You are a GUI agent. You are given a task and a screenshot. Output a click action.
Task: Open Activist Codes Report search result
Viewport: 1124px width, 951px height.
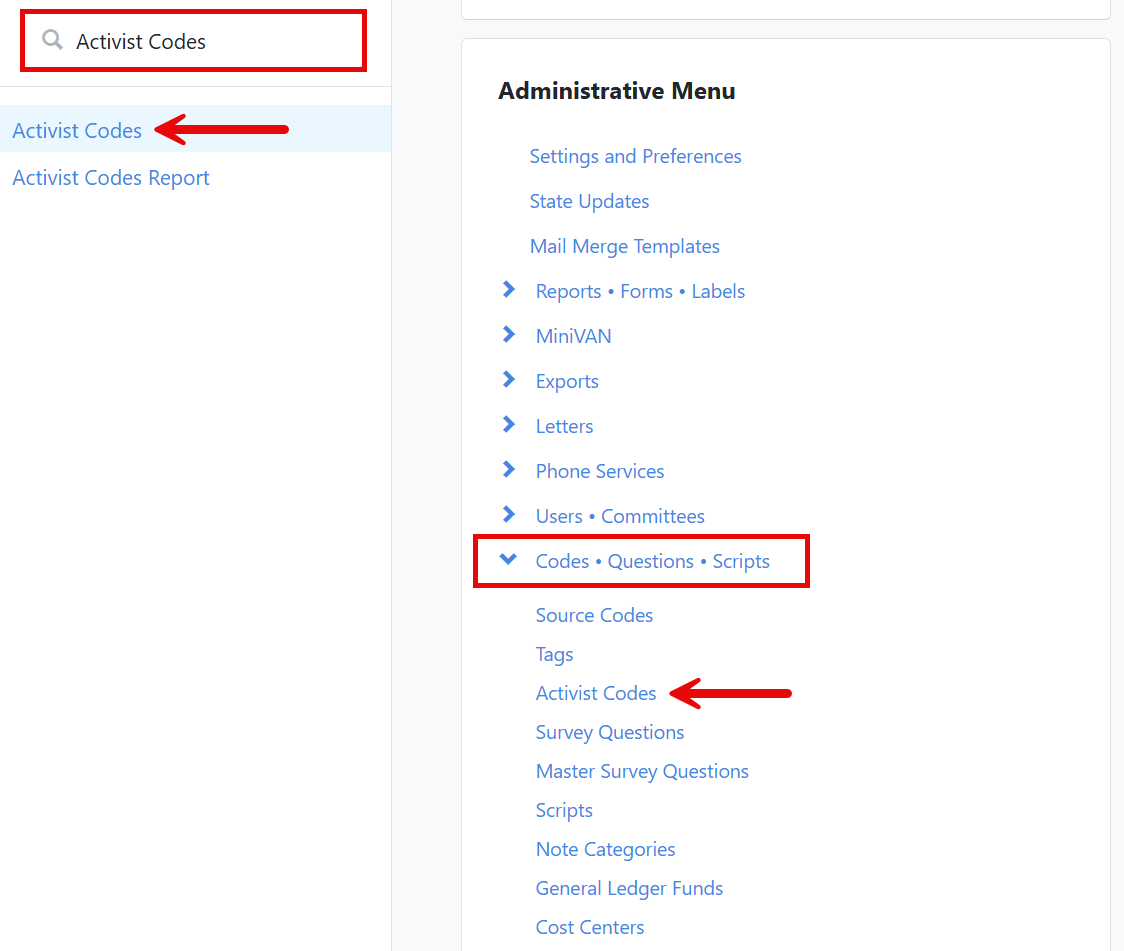click(110, 178)
